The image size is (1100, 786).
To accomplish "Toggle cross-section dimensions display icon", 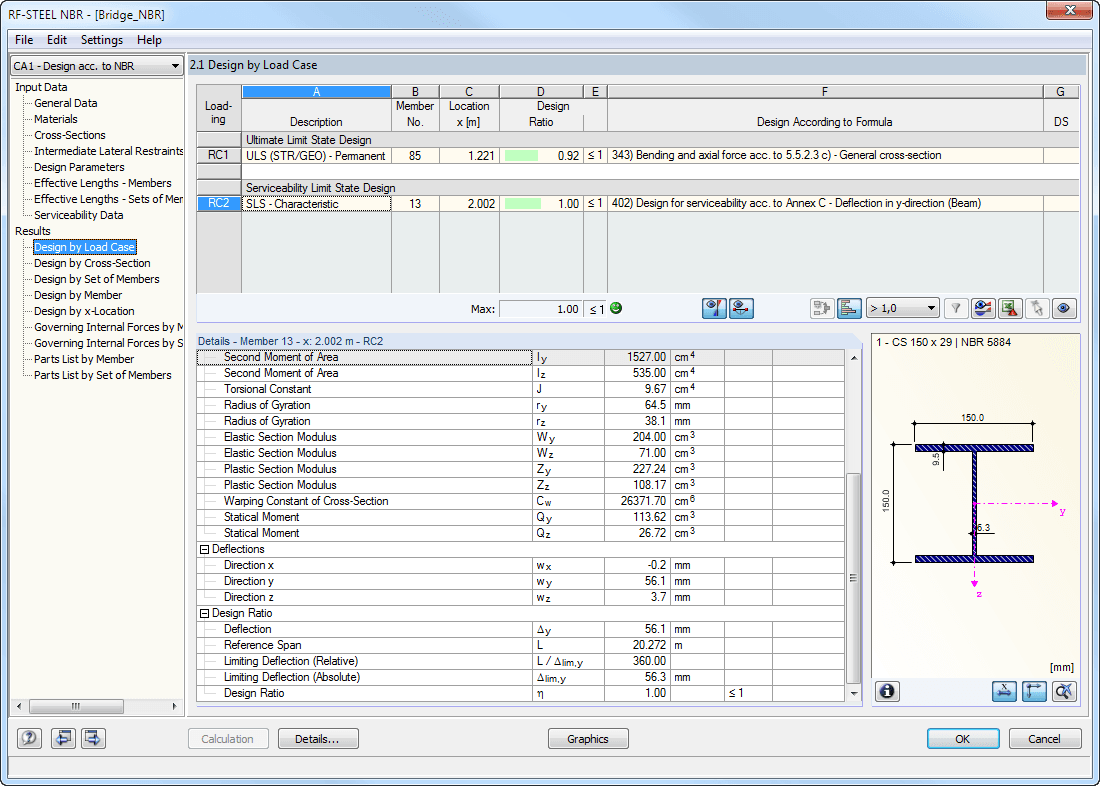I will [1005, 691].
